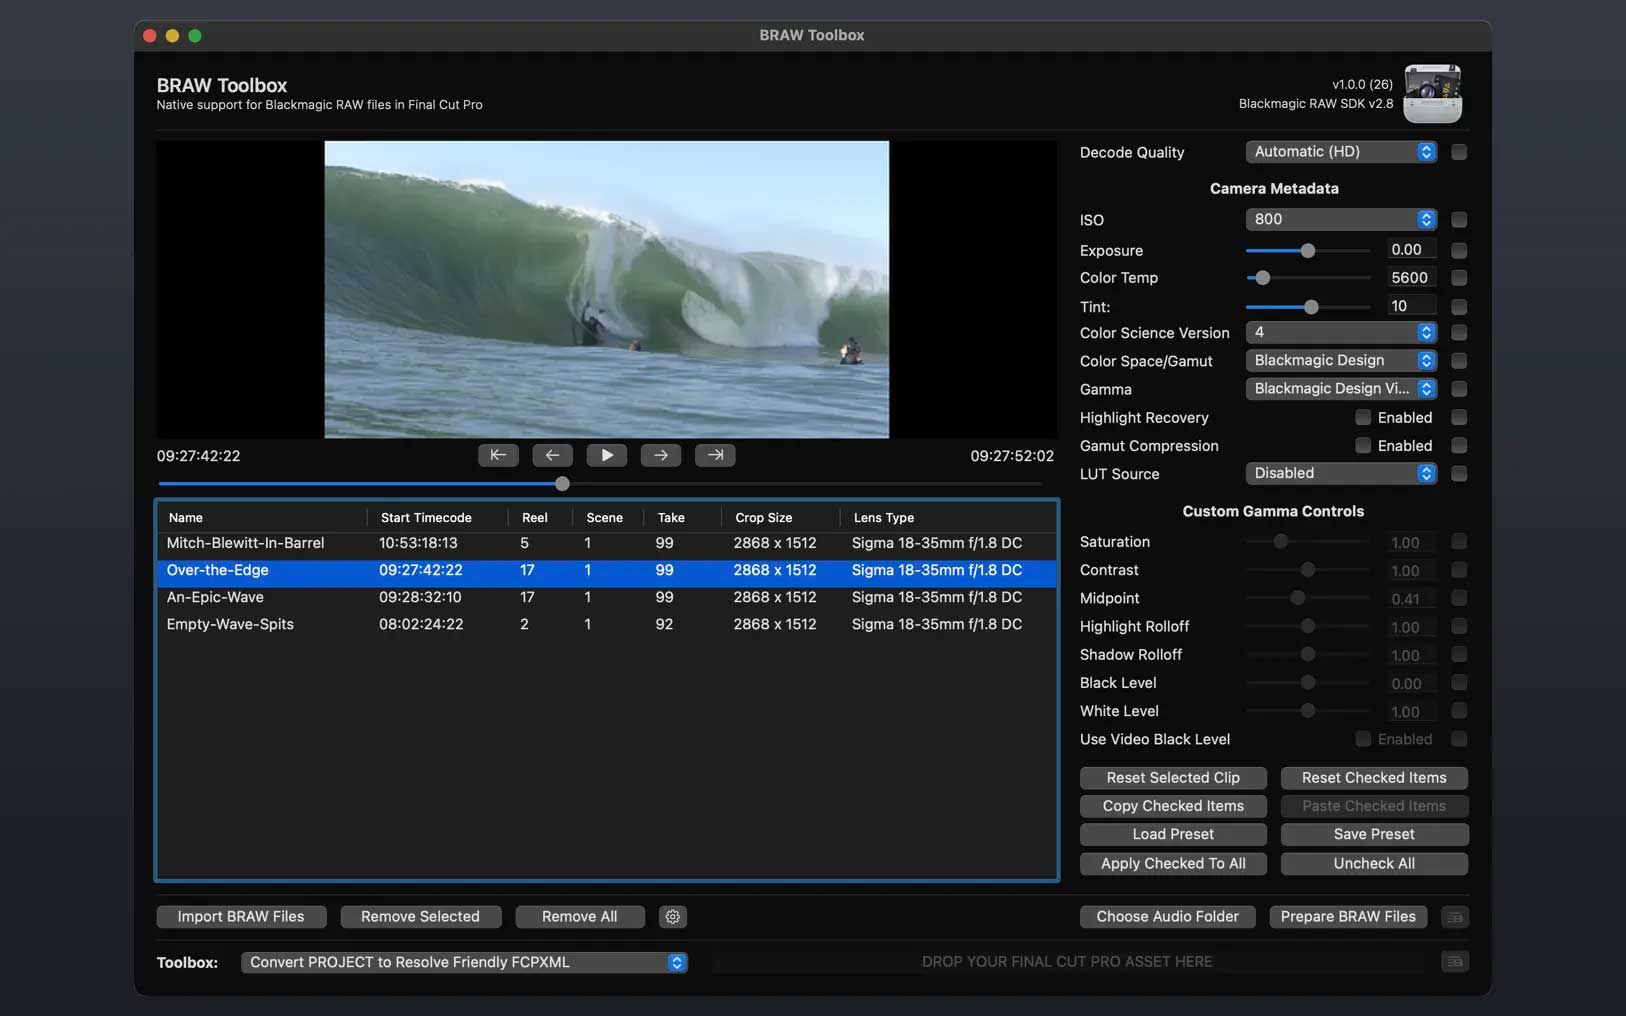Step back one frame in preview
The height and width of the screenshot is (1016, 1626).
tap(552, 455)
